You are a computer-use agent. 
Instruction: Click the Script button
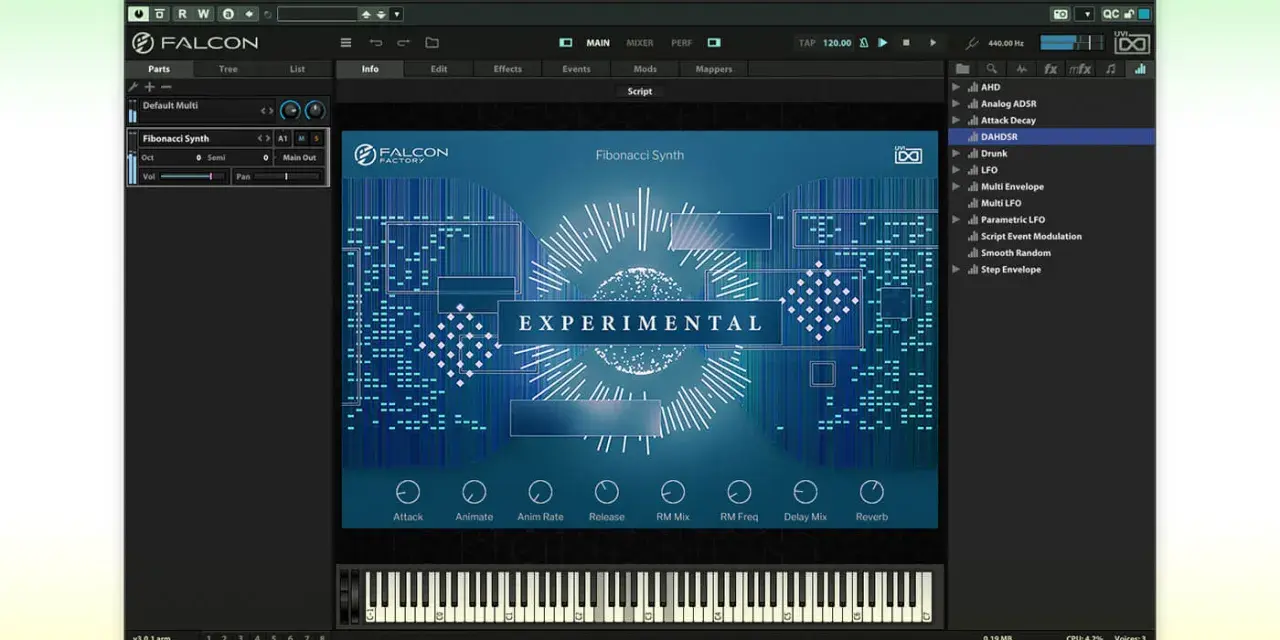coord(640,91)
